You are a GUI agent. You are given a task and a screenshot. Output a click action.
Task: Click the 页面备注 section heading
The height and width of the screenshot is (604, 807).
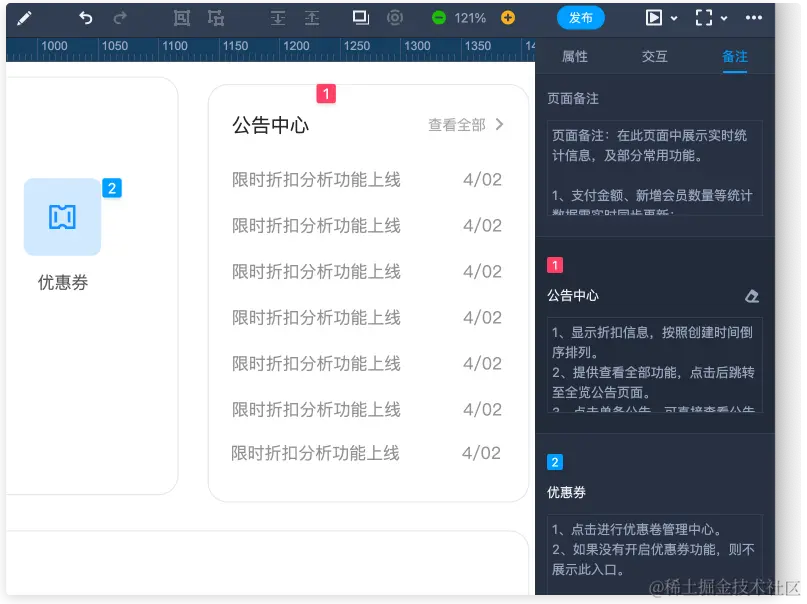tap(573, 98)
